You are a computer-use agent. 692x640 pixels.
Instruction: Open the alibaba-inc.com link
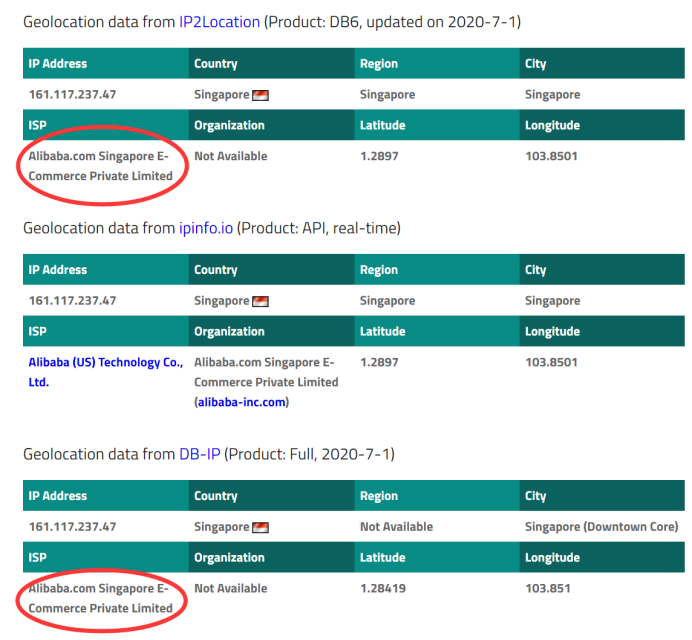click(242, 402)
